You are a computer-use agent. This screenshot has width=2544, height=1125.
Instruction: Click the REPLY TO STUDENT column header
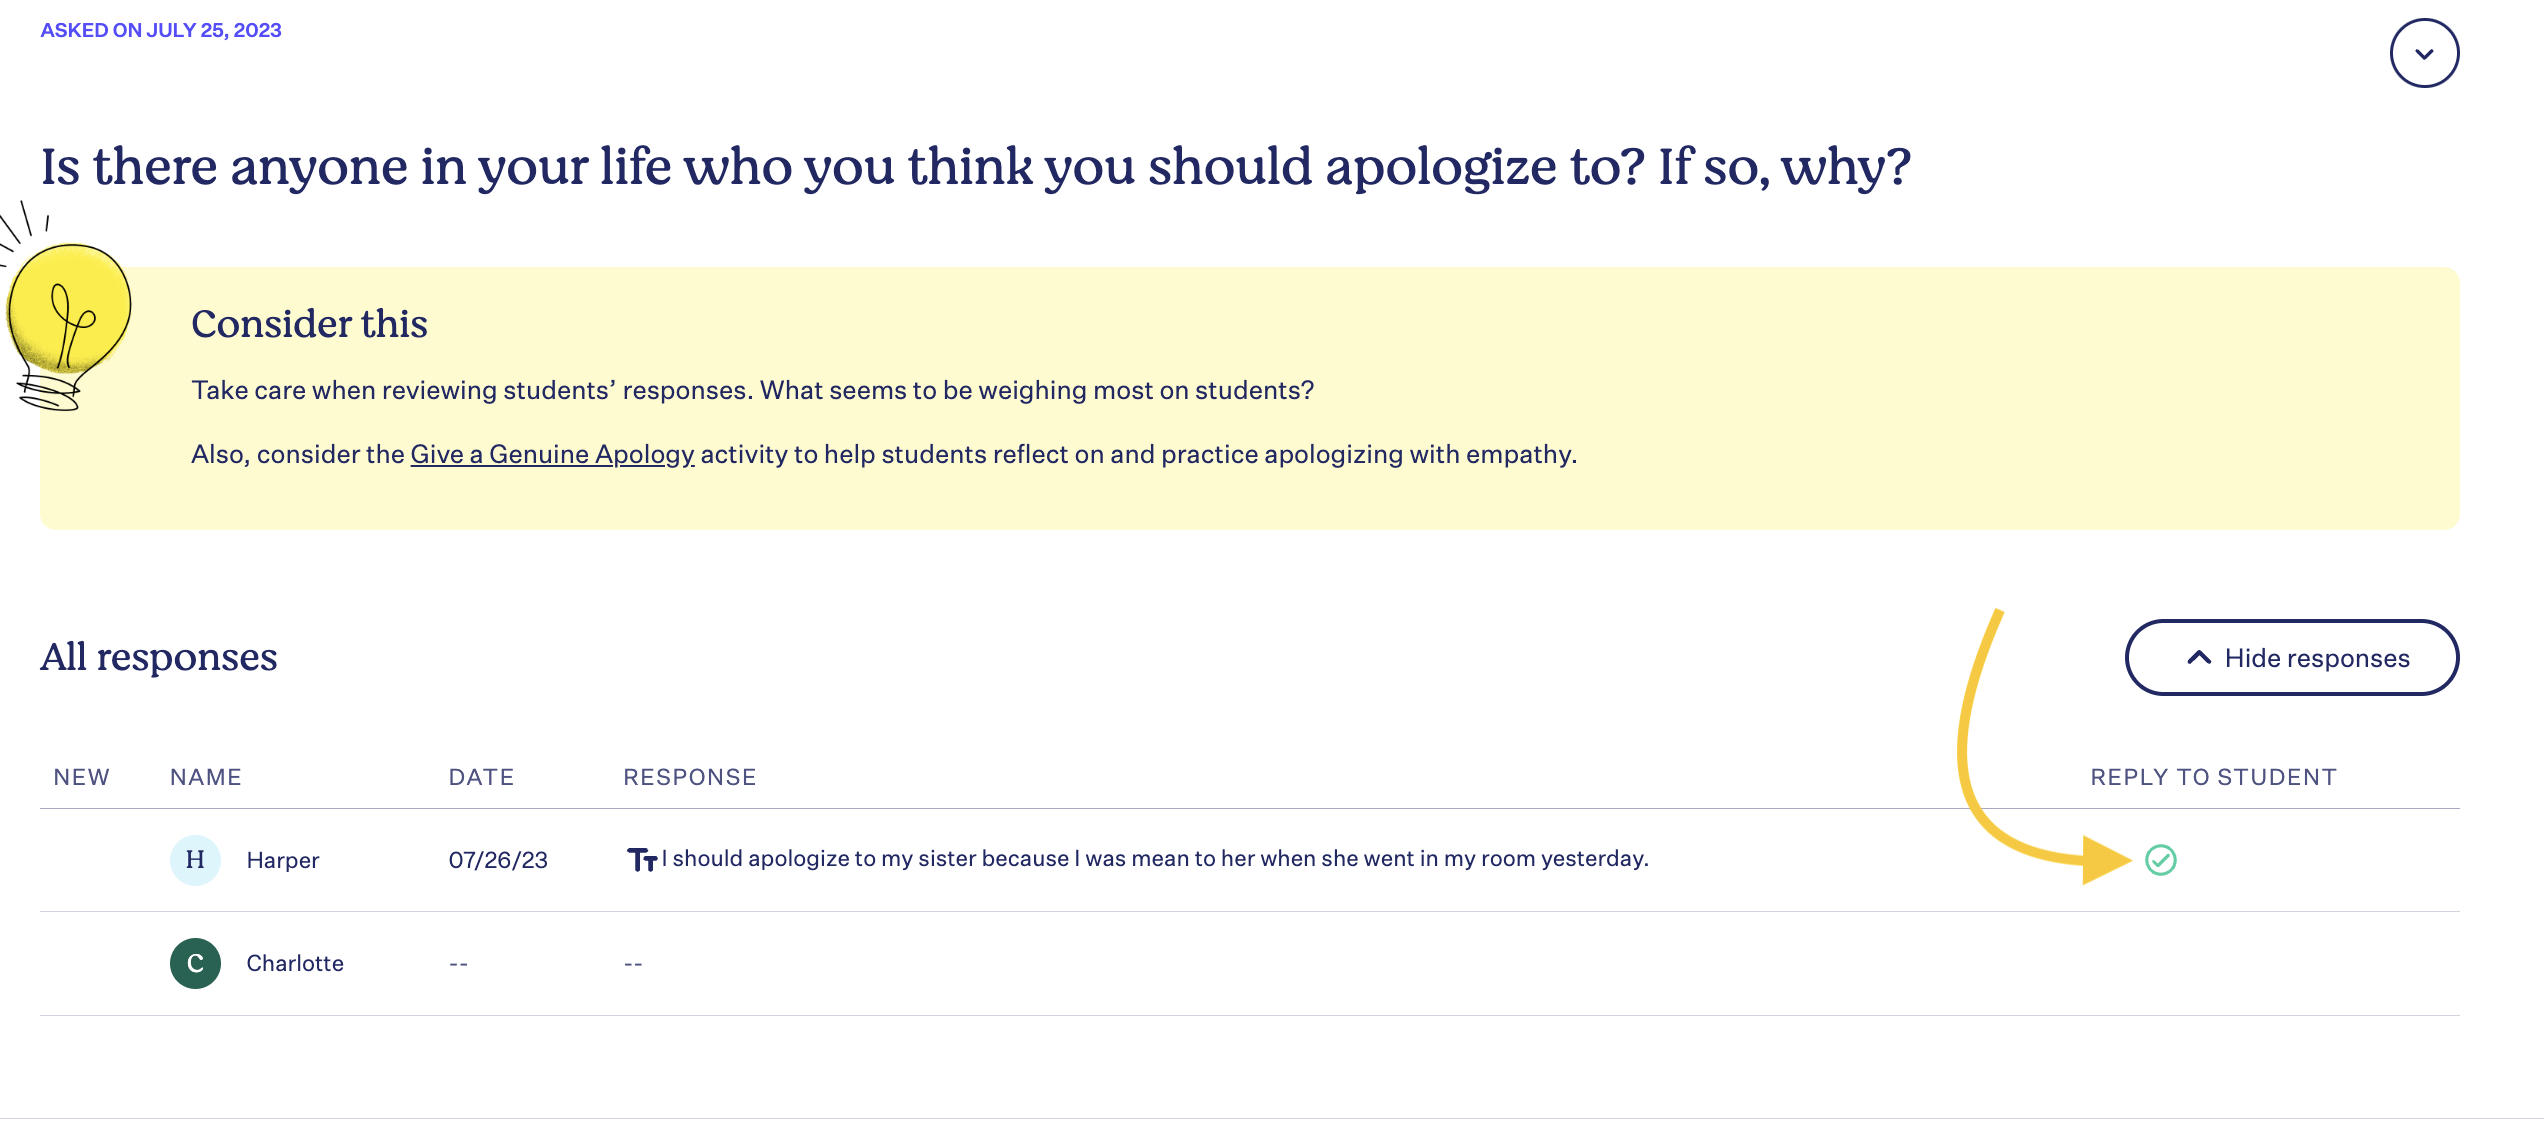[x=2214, y=777]
